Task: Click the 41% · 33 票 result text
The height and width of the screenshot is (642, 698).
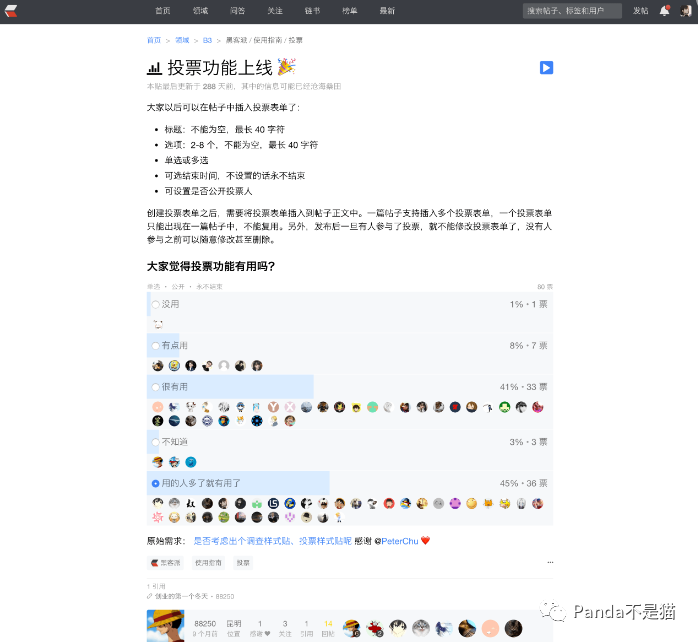Action: pyautogui.click(x=524, y=387)
